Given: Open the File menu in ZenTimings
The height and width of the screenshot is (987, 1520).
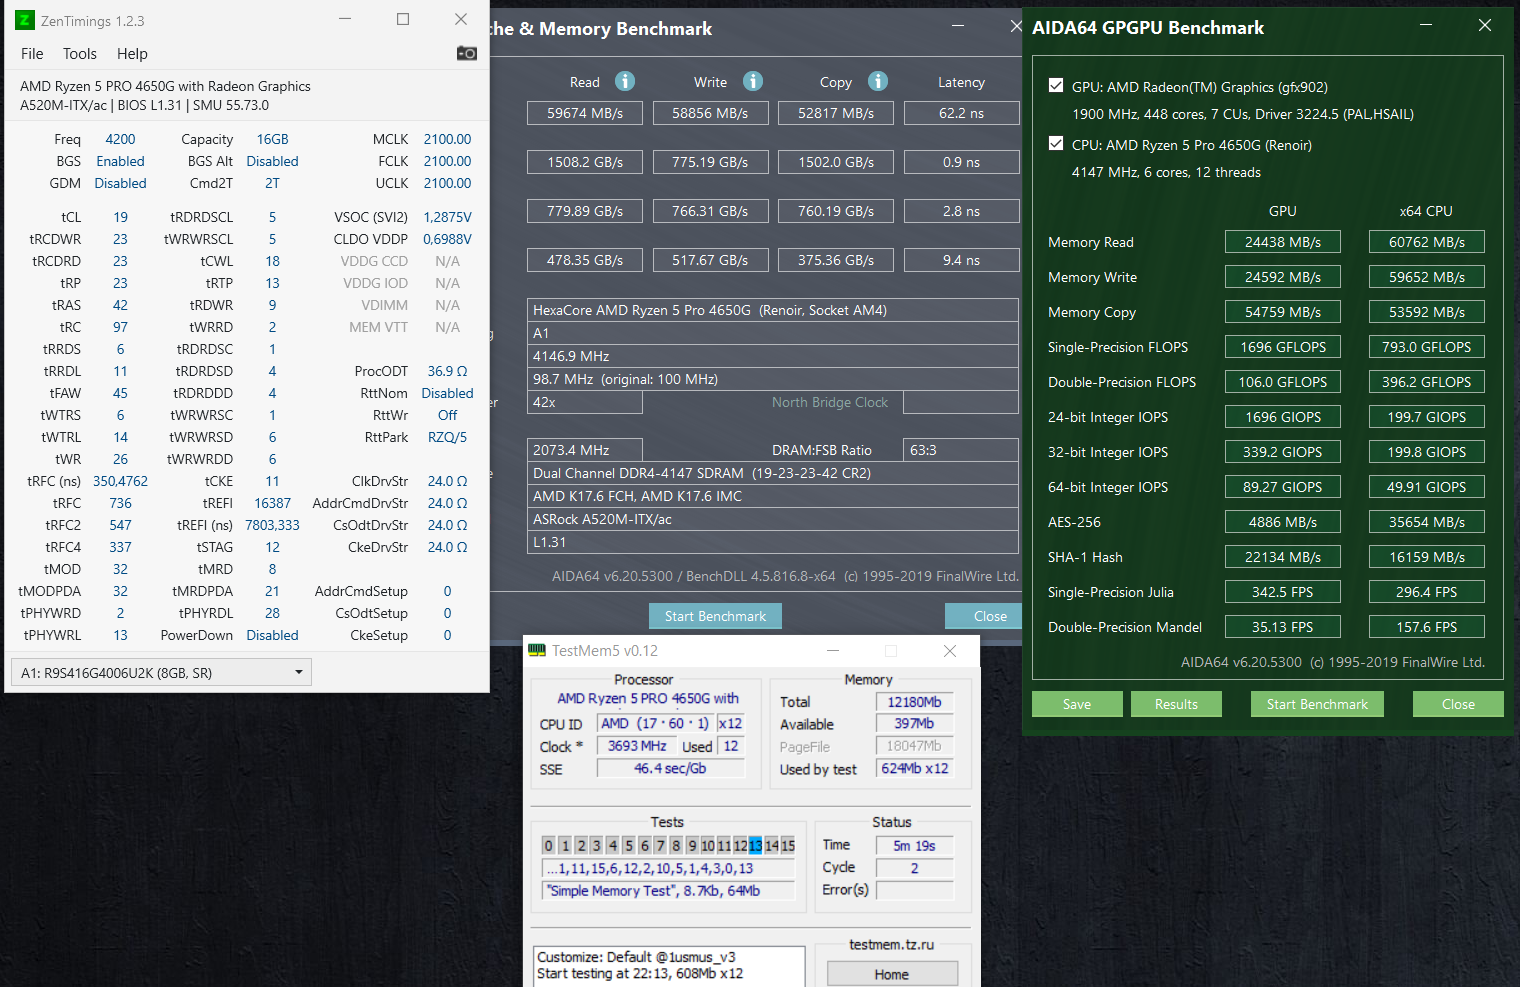Looking at the screenshot, I should 32,54.
